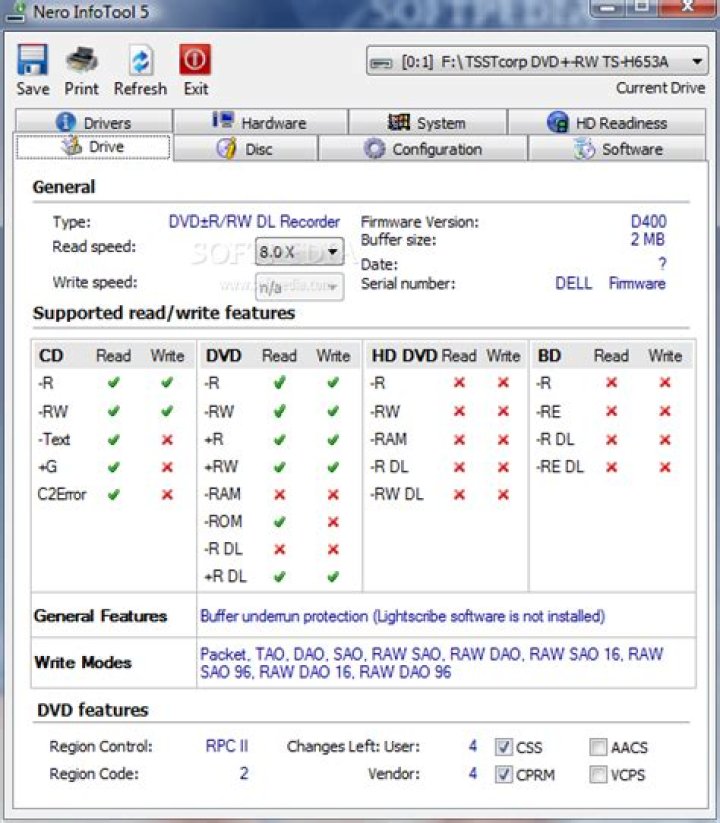Click the Refresh icon

coord(141,60)
